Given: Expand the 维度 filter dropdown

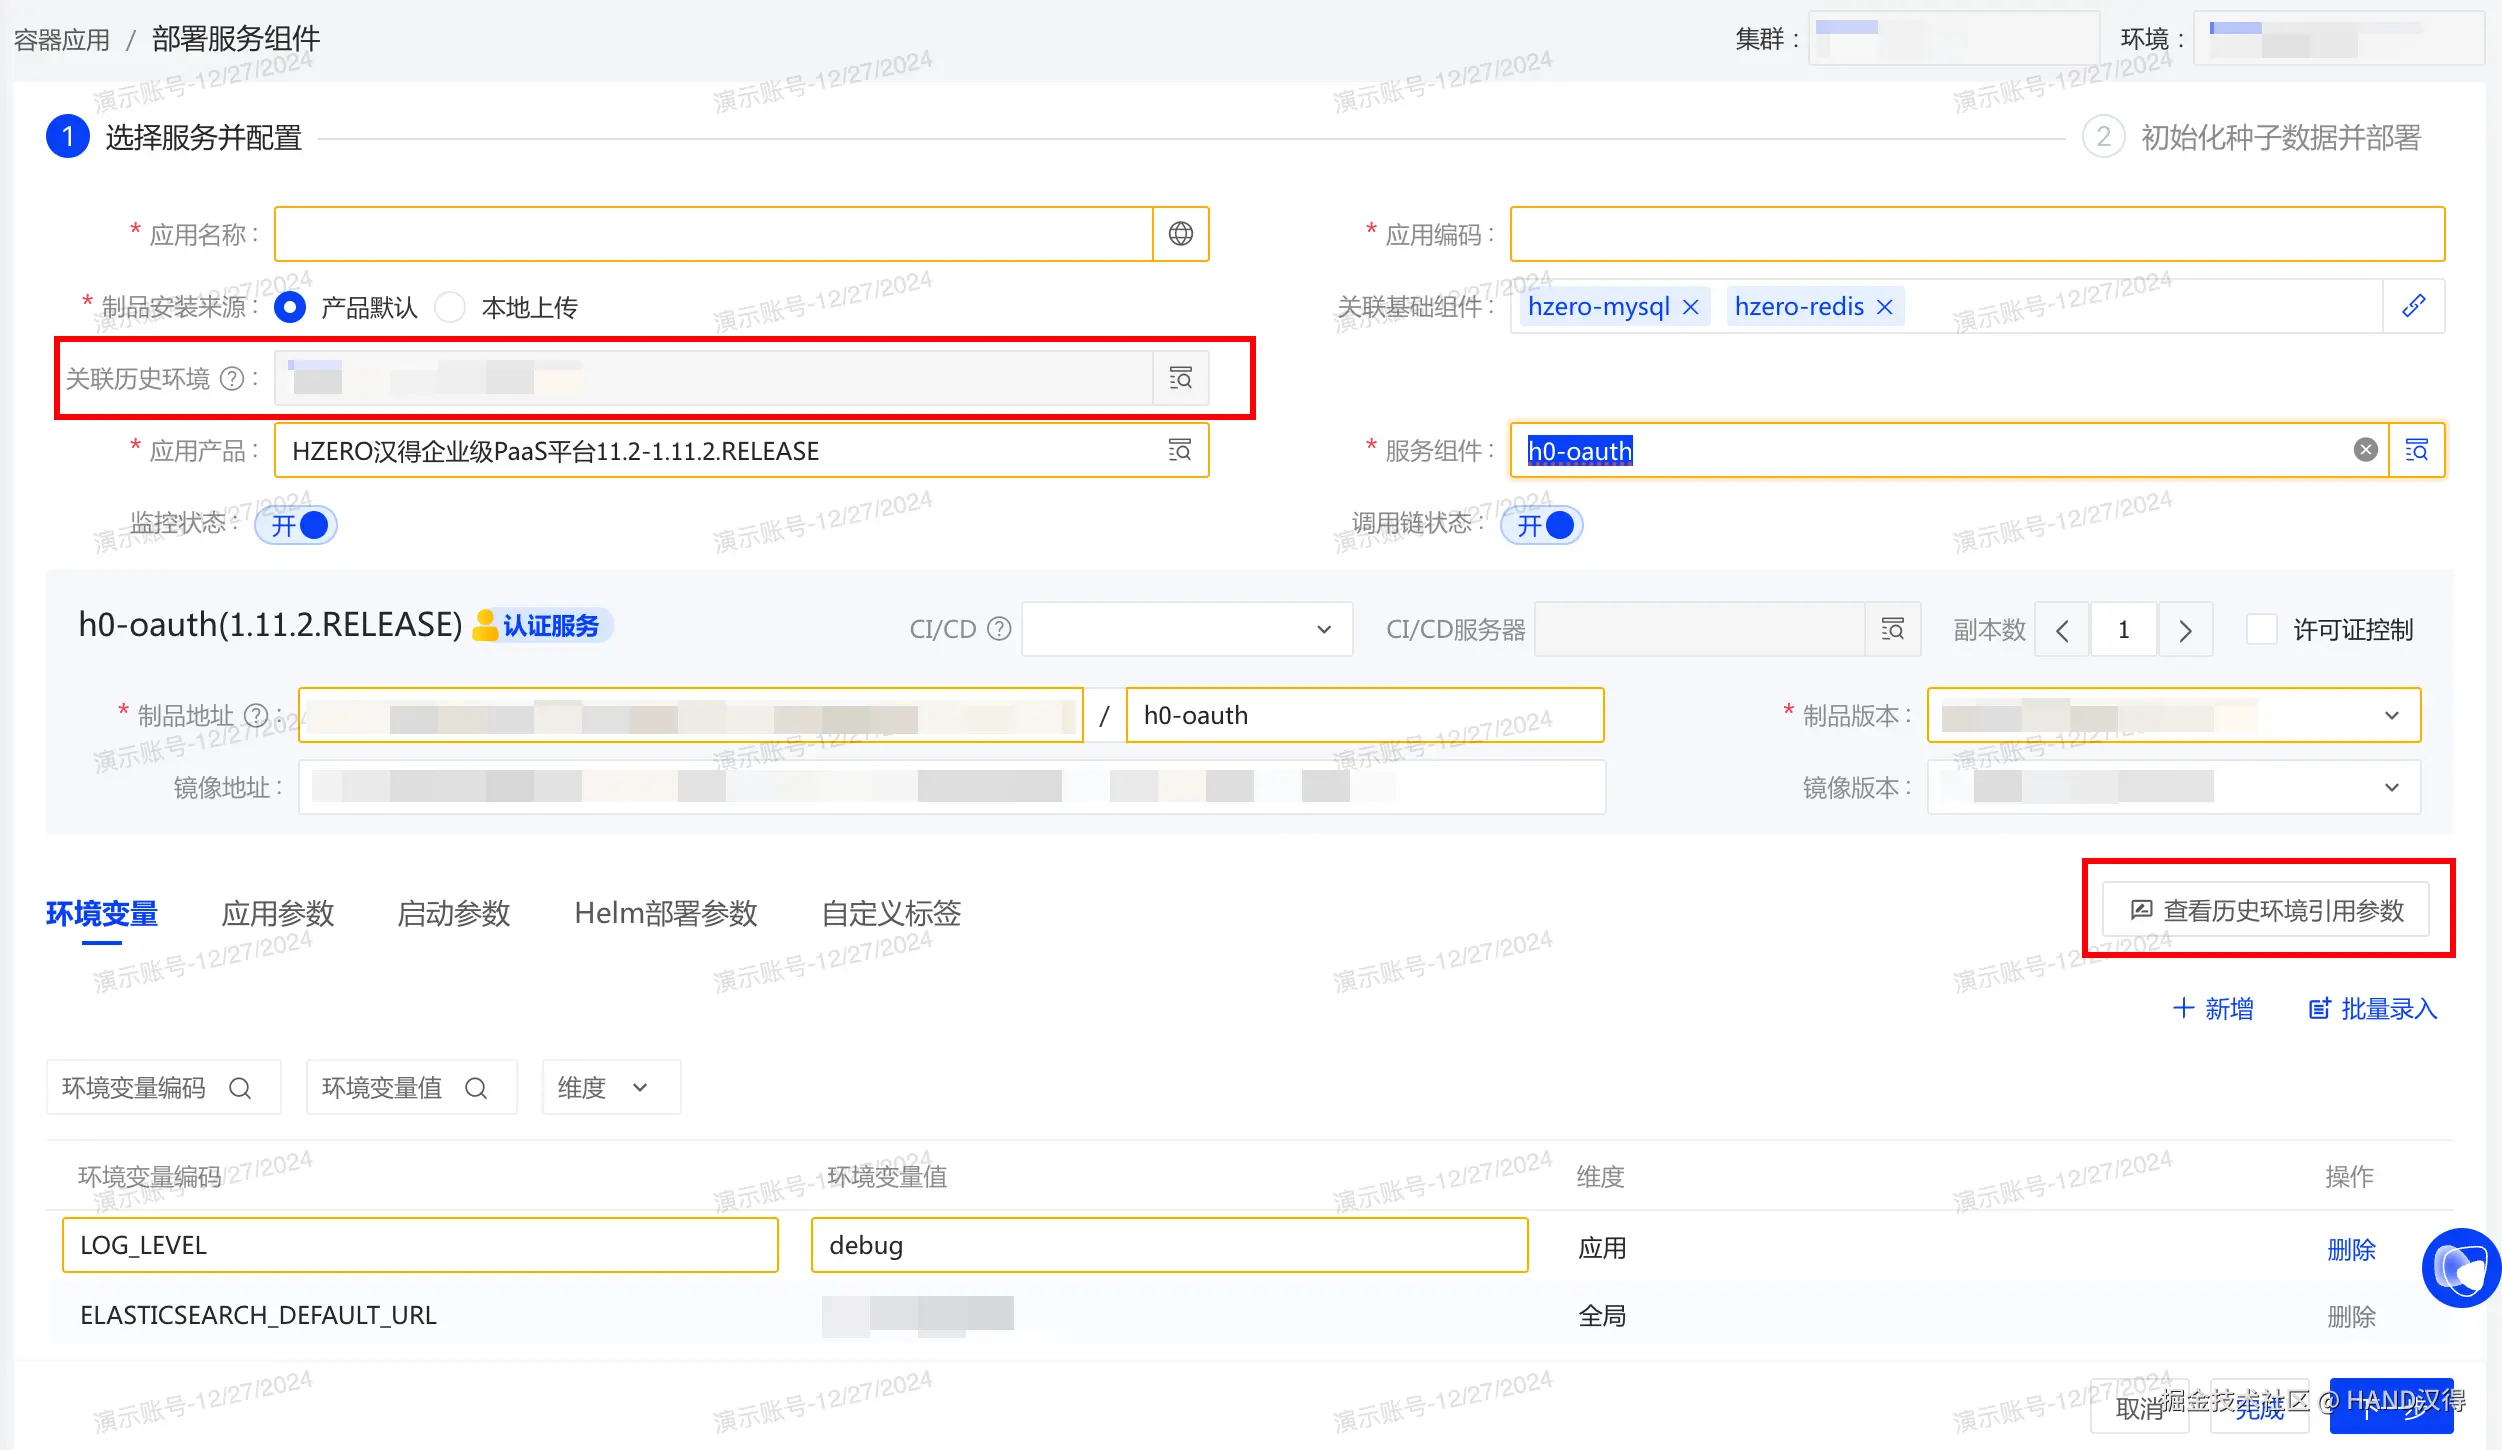Looking at the screenshot, I should [611, 1087].
